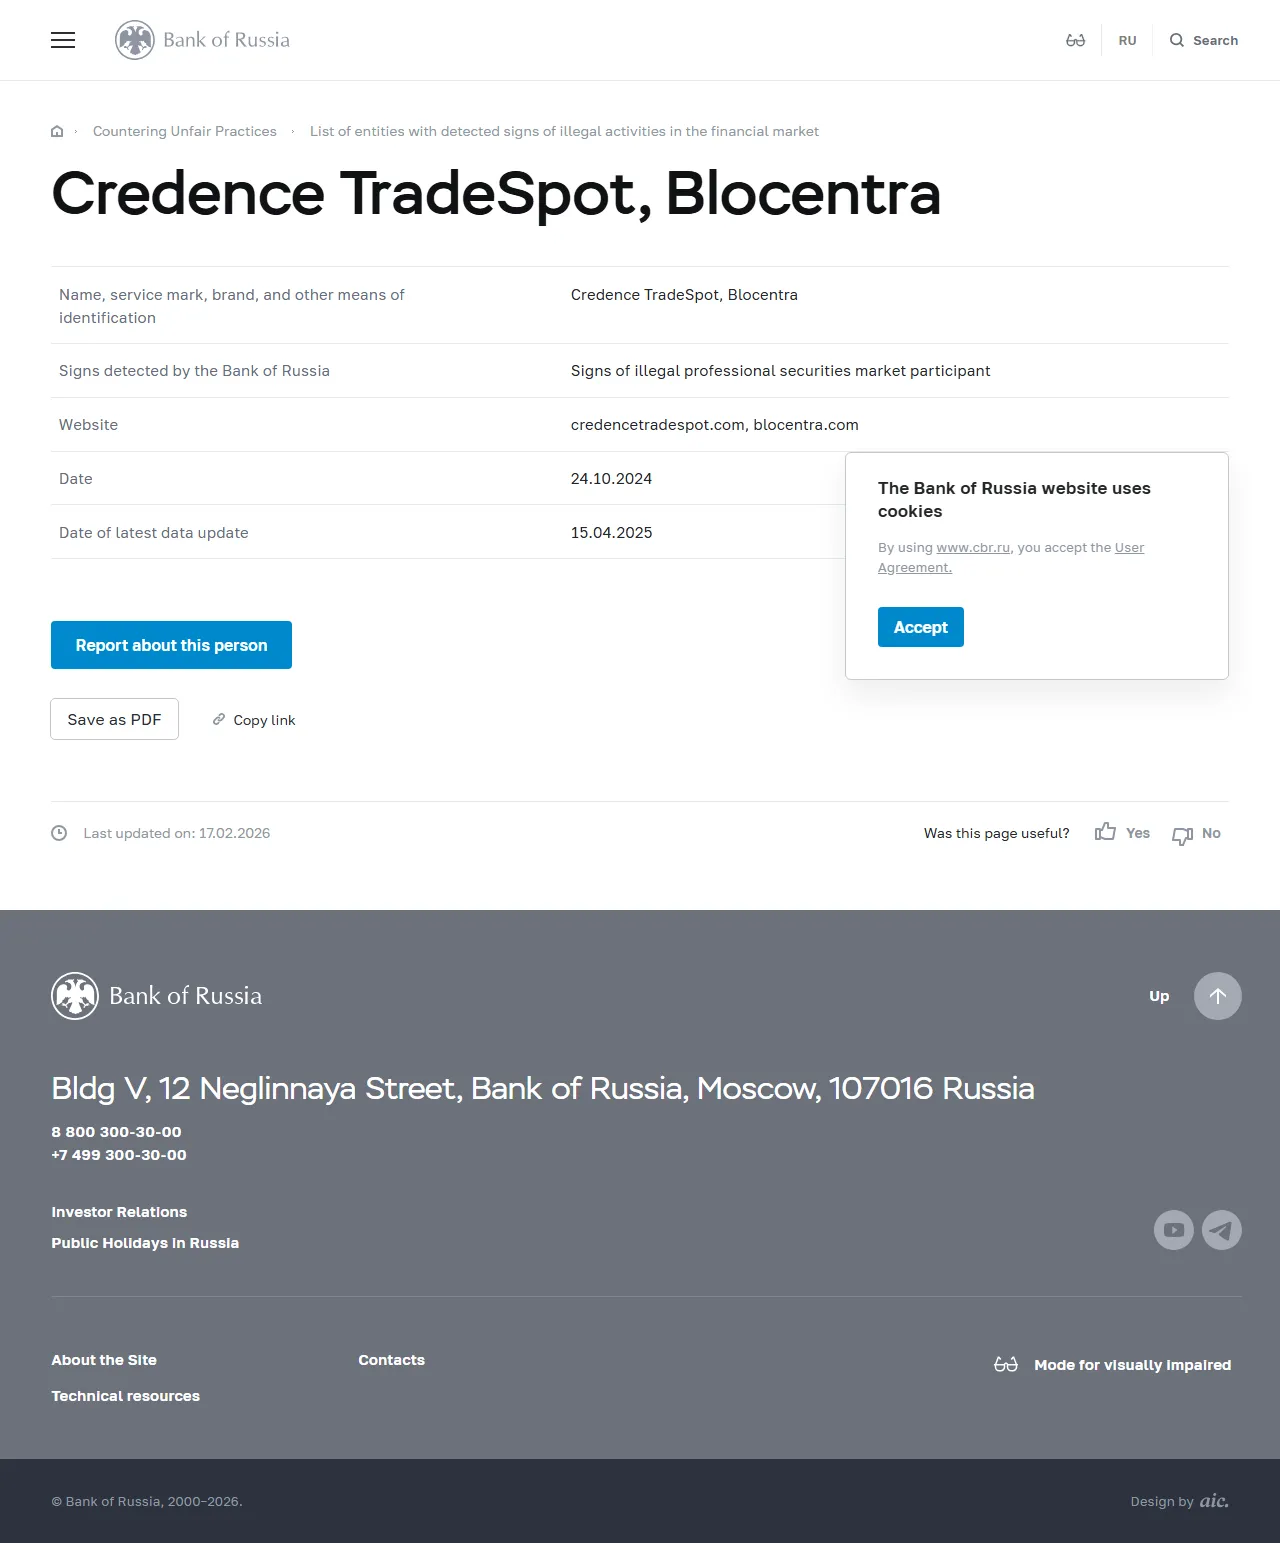Image resolution: width=1280 pixels, height=1543 pixels.
Task: Open the hamburger navigation menu
Action: [63, 40]
